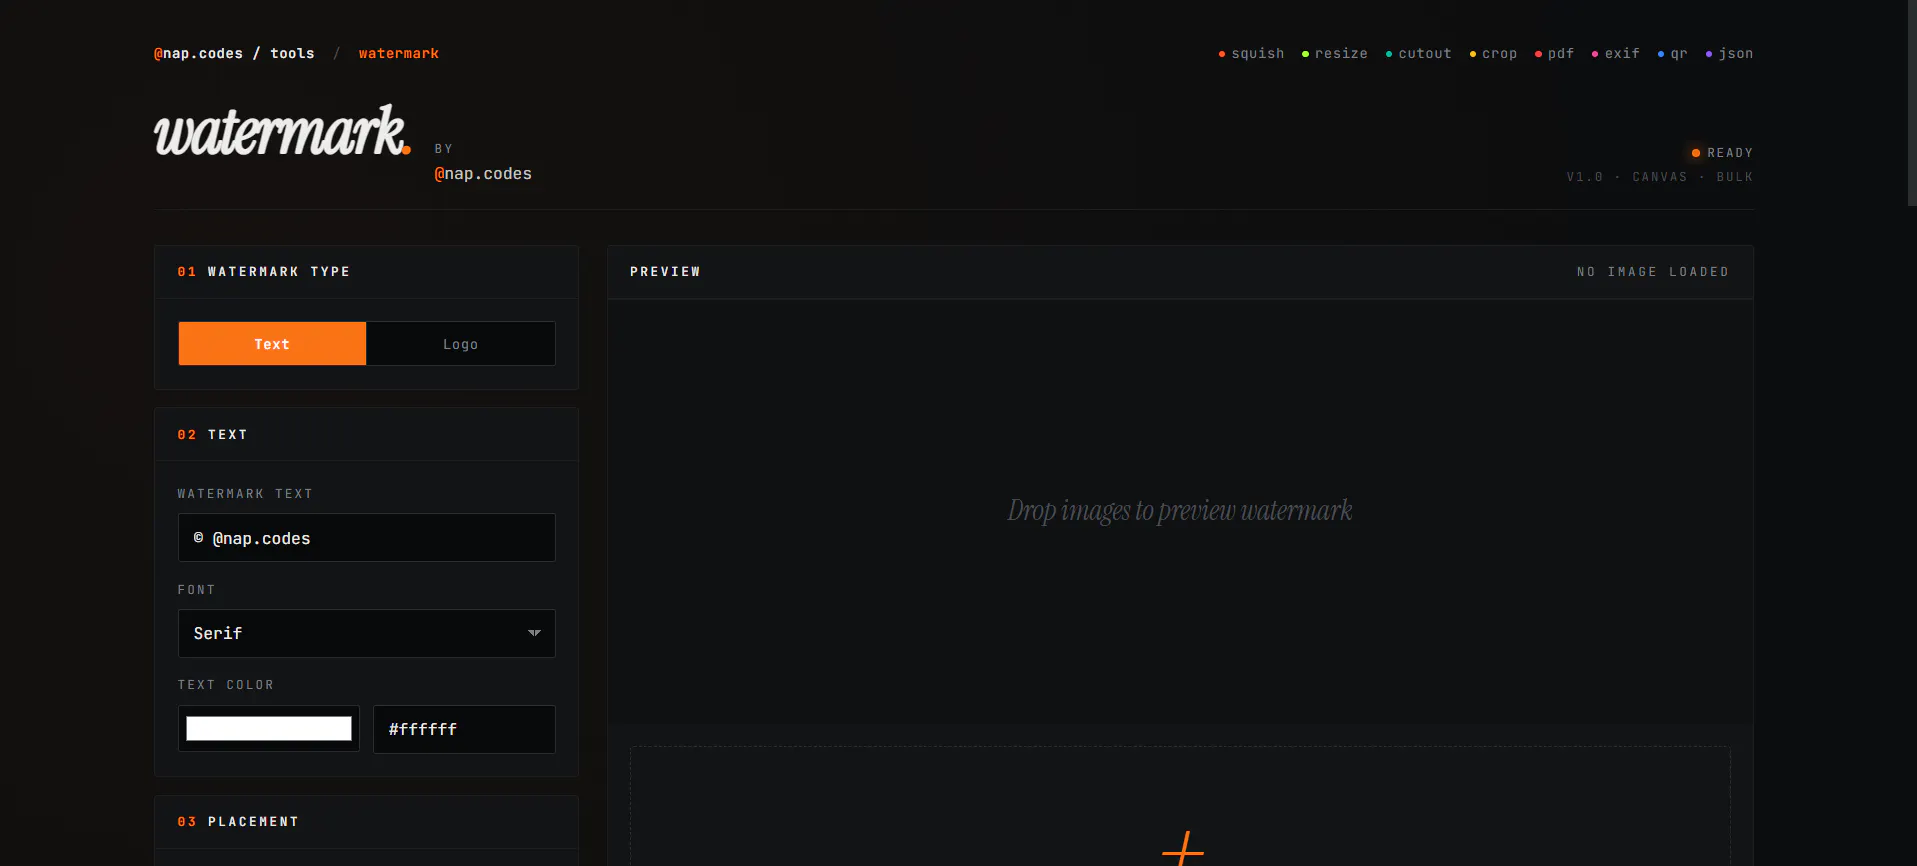Open the white text color swatch
This screenshot has height=866, width=1917.
tap(269, 729)
